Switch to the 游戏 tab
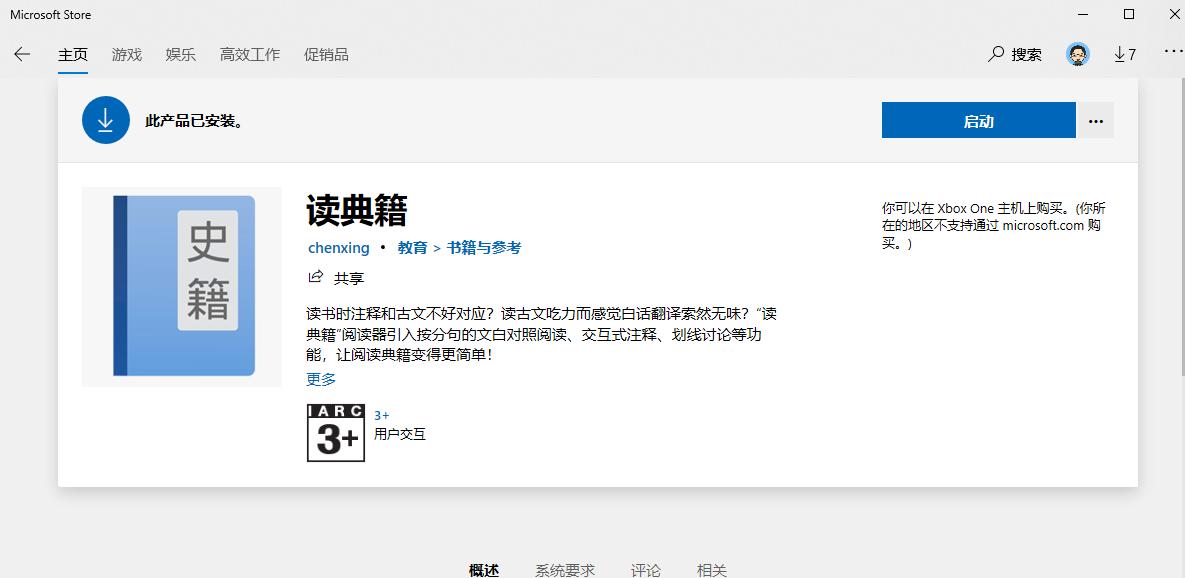The image size is (1185, 578). click(x=126, y=55)
